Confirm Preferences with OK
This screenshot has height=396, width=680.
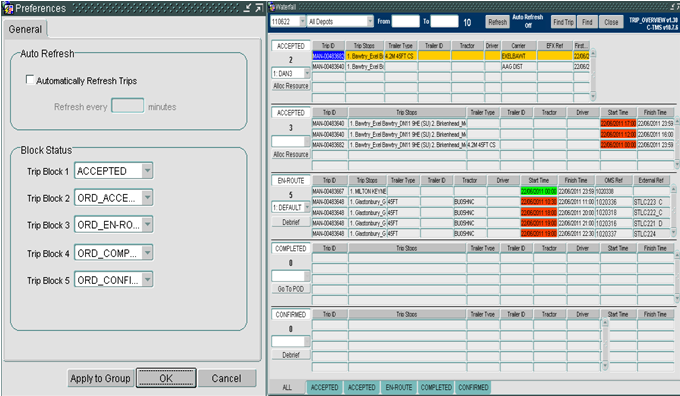(x=166, y=378)
